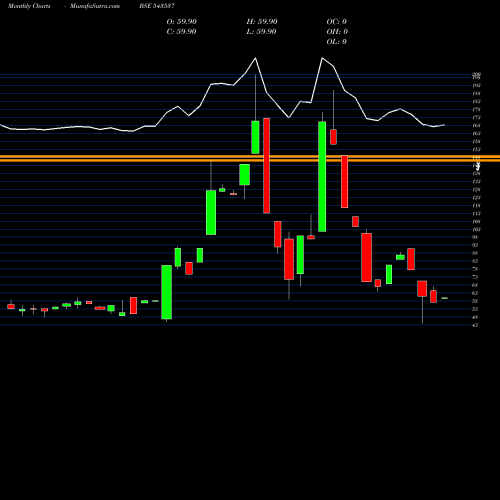Image resolution: width=500 pixels, height=500 pixels.
Task: Click the low price 'L: 59.90'
Action: pyautogui.click(x=262, y=32)
